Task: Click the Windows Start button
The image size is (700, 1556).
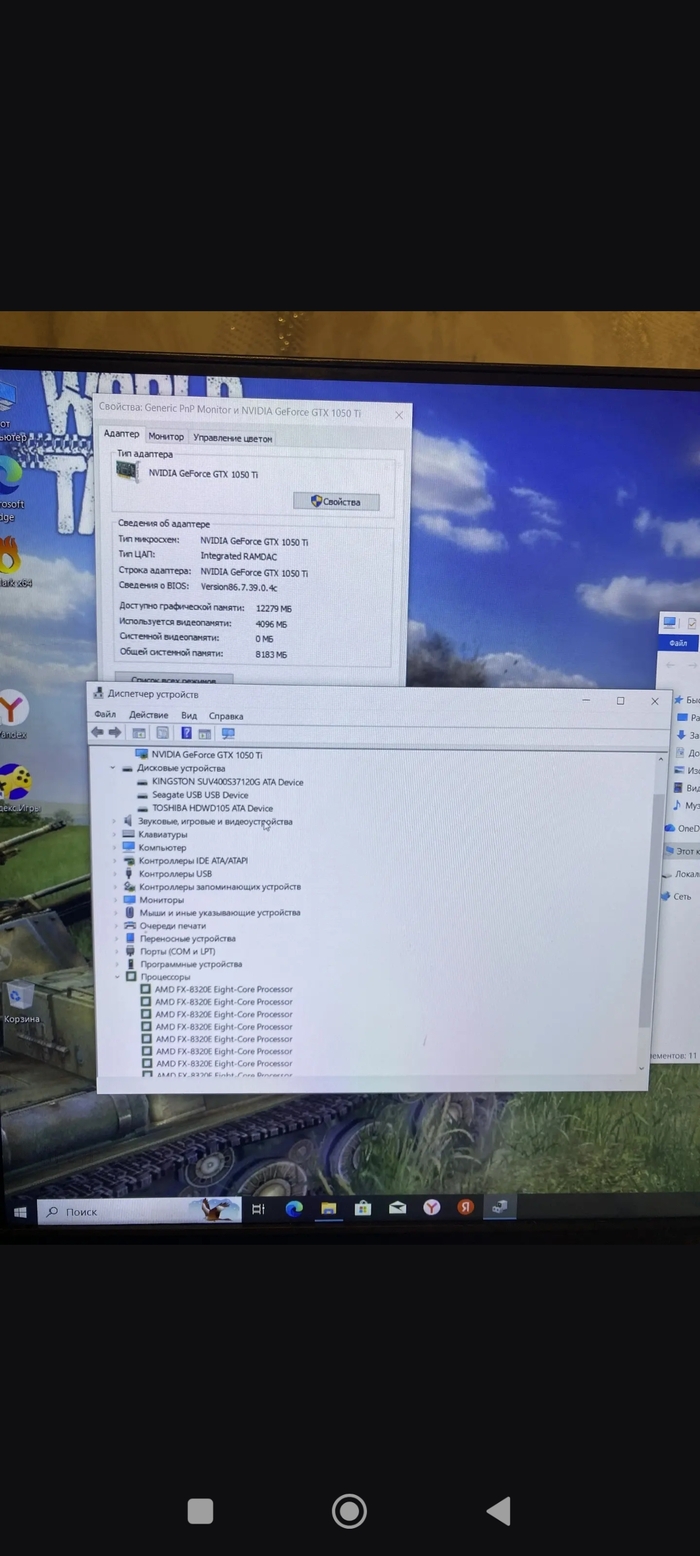Action: click(20, 1212)
